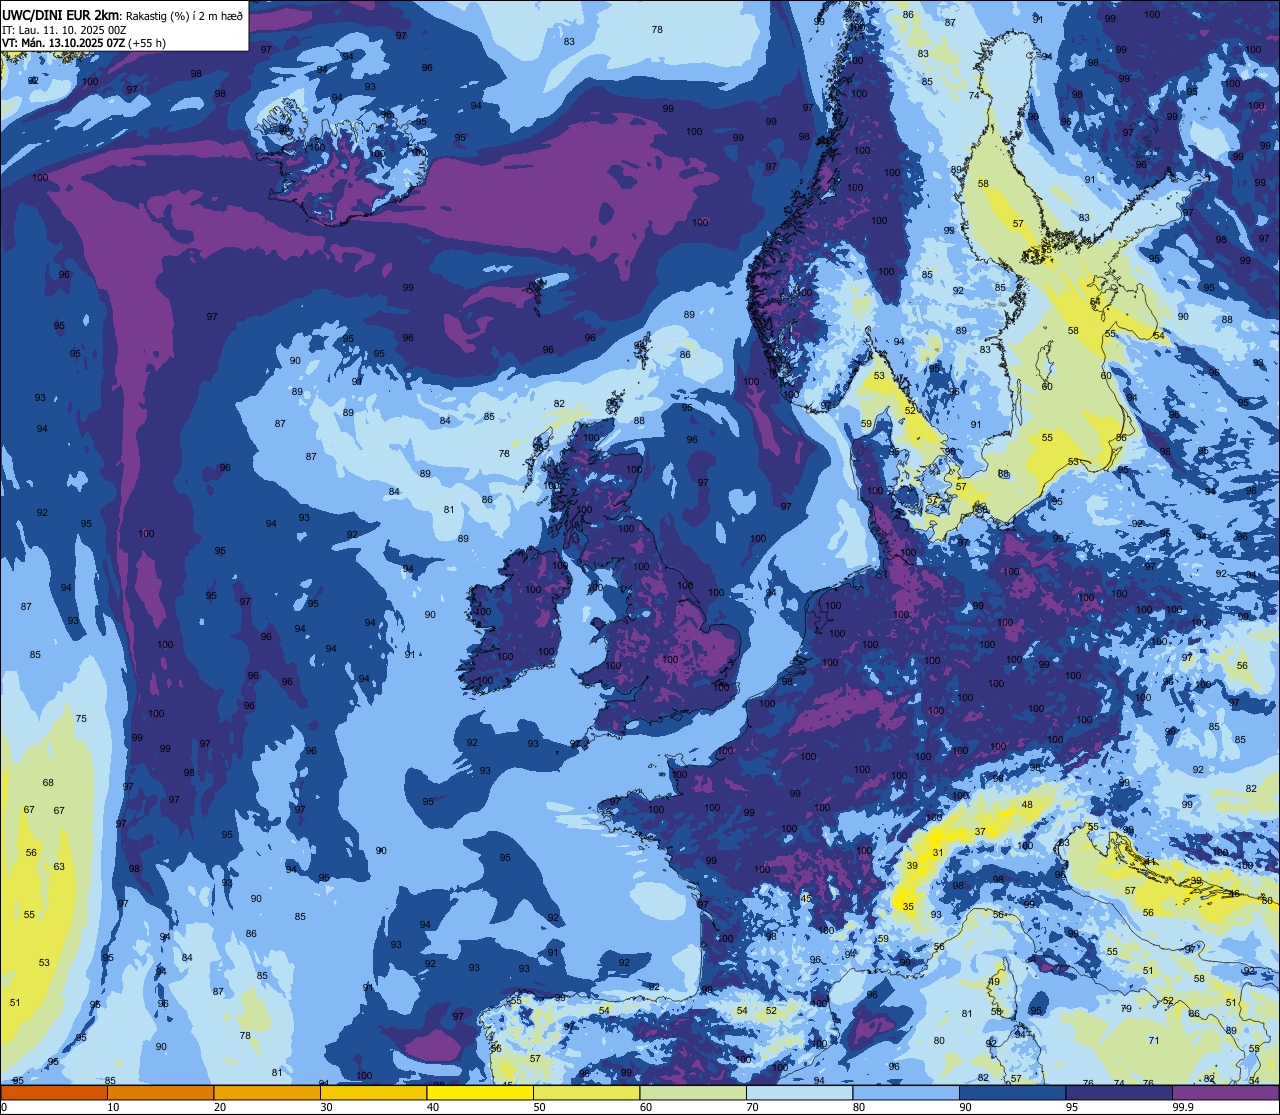Click the humidity value "31" over the Alps
1280x1115 pixels.
pos(937,853)
